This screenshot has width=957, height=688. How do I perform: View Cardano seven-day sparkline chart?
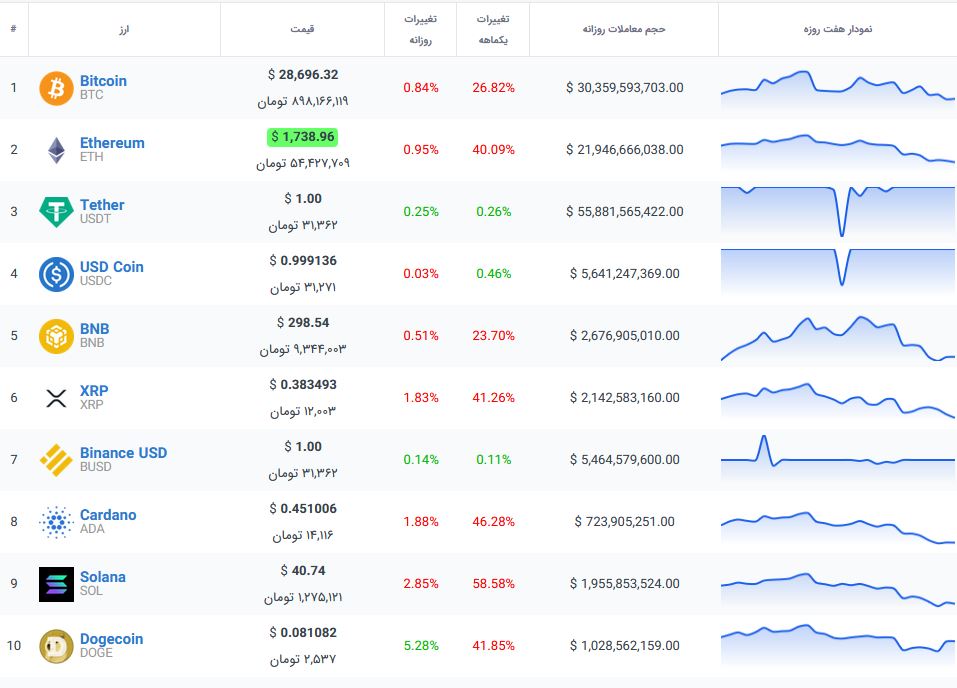click(x=837, y=527)
